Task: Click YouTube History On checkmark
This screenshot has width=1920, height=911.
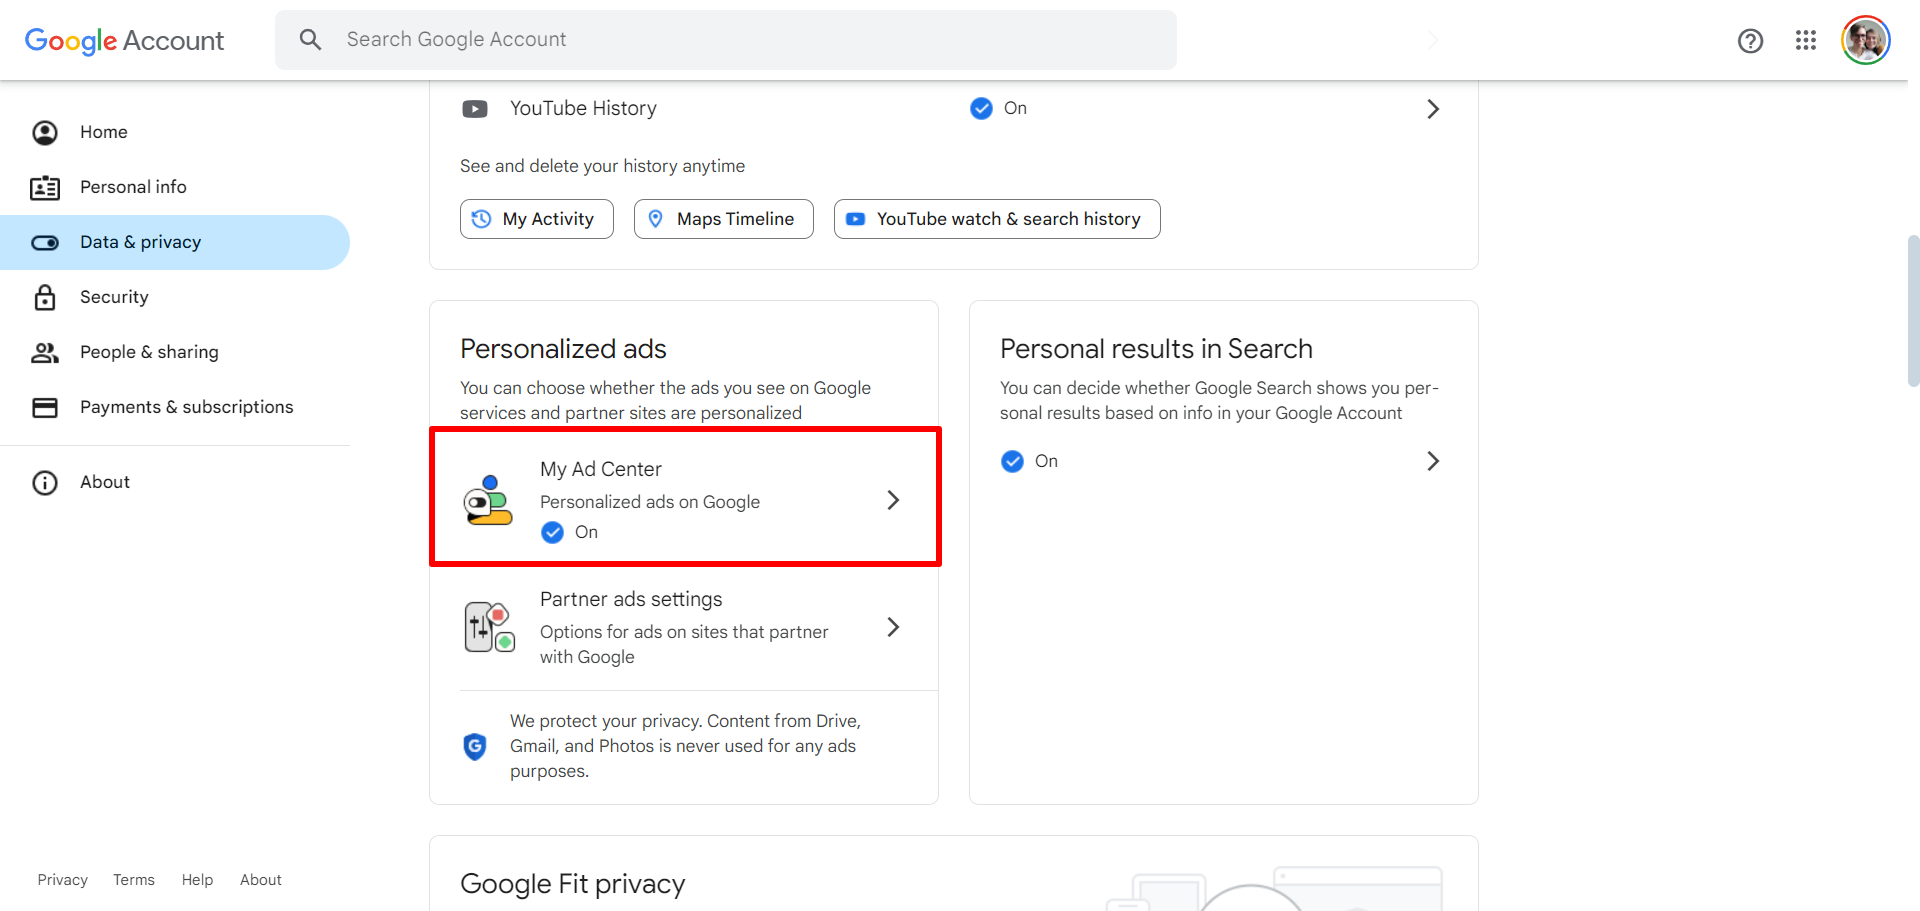Action: [x=981, y=108]
